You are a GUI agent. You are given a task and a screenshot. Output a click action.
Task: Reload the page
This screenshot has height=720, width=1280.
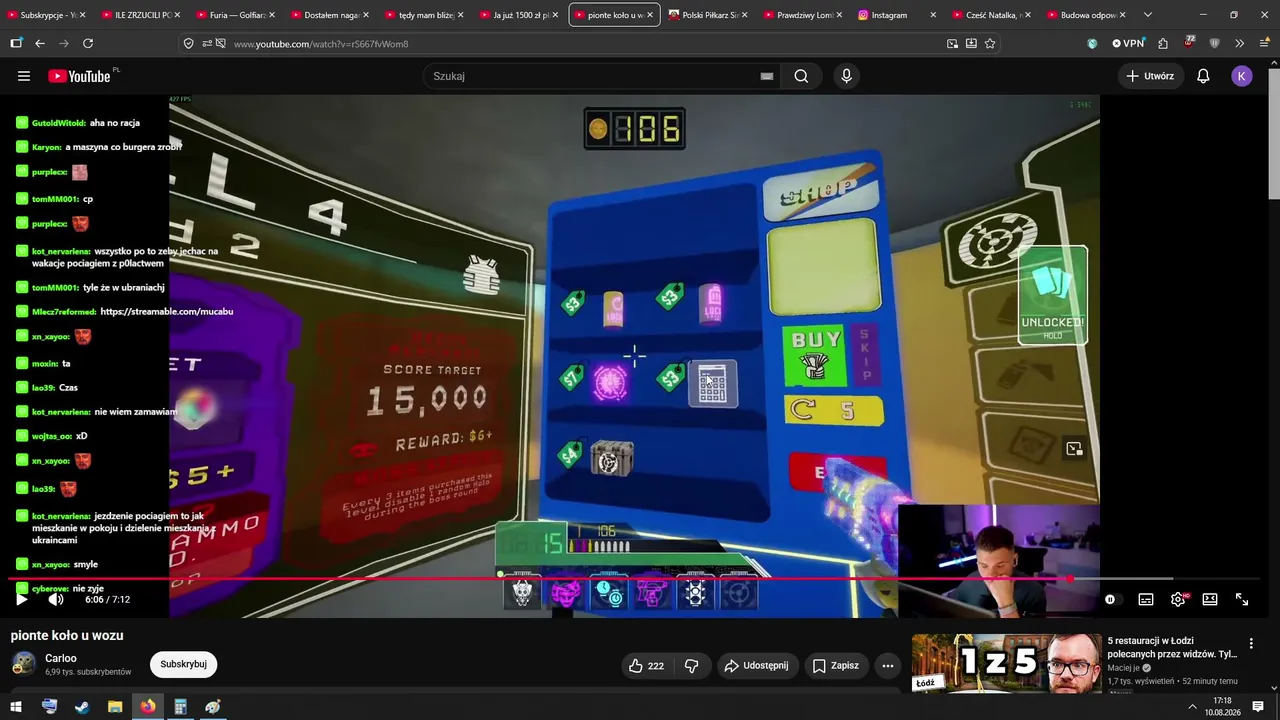[88, 44]
